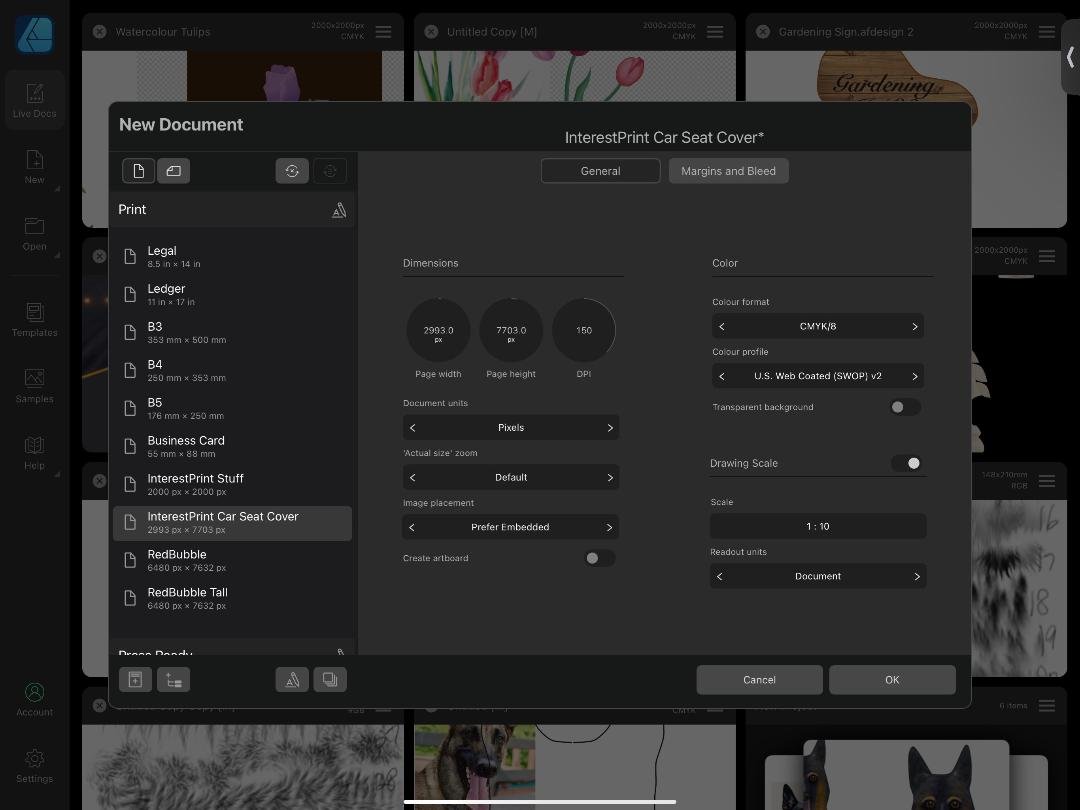Screen dimensions: 1080x810
Task: Turn on Create artboard toggle
Action: [599, 558]
